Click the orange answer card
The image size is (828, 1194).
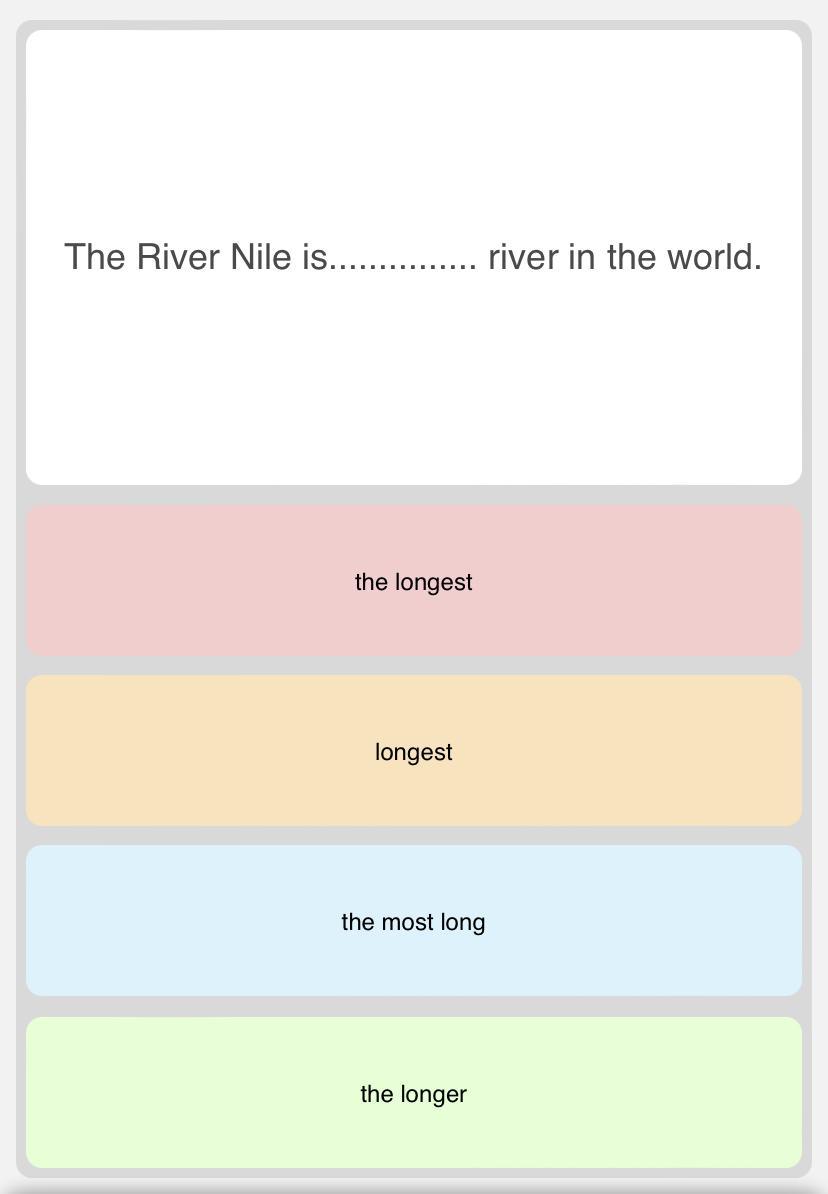click(x=413, y=750)
